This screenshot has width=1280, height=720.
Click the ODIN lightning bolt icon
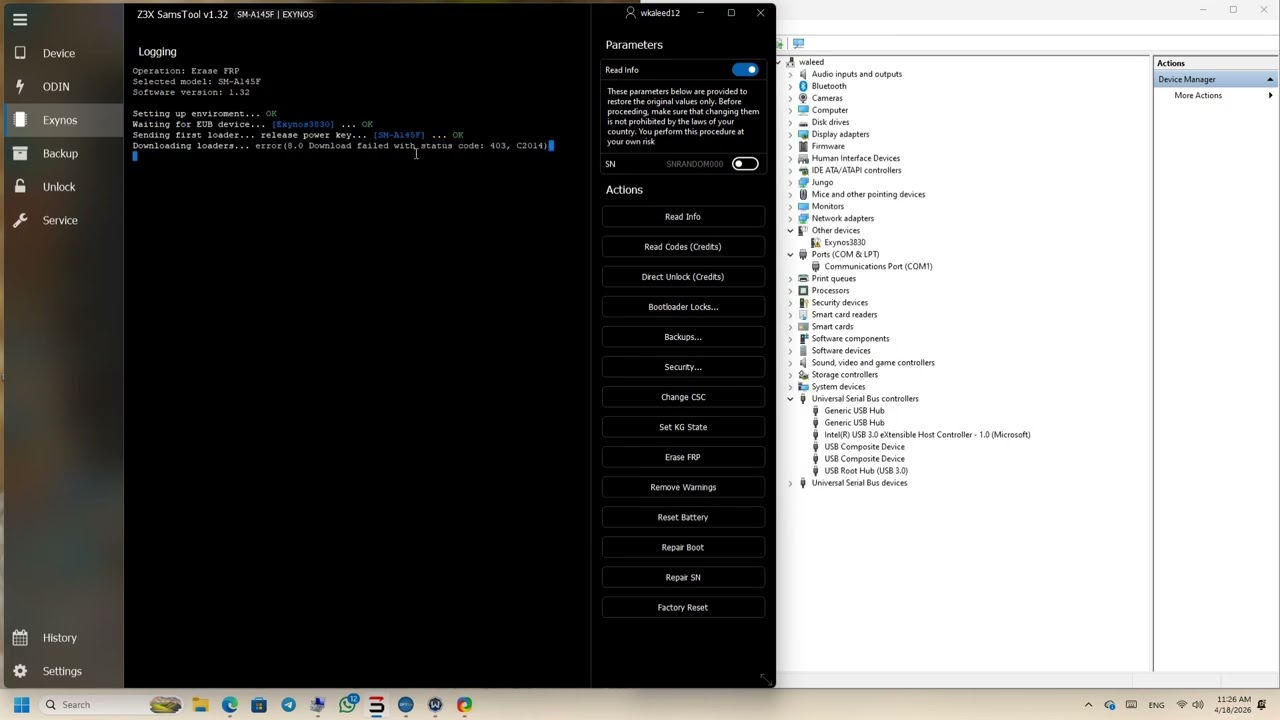(20, 86)
